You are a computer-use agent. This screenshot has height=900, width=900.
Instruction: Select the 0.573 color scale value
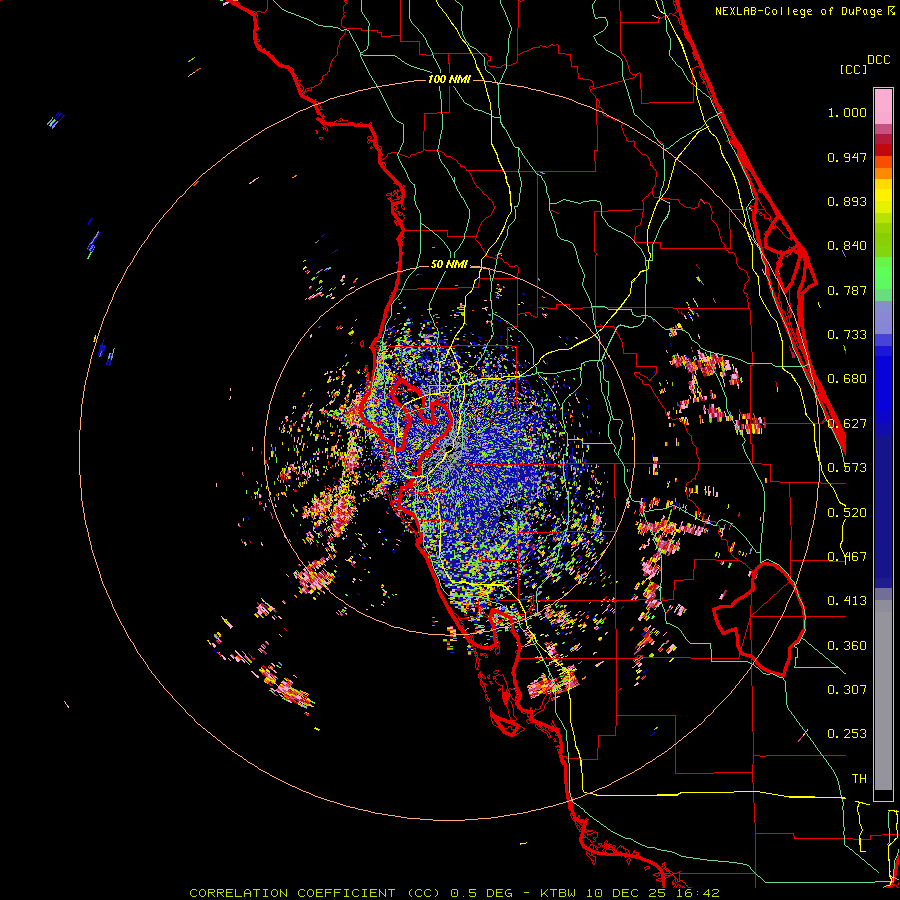tap(847, 468)
